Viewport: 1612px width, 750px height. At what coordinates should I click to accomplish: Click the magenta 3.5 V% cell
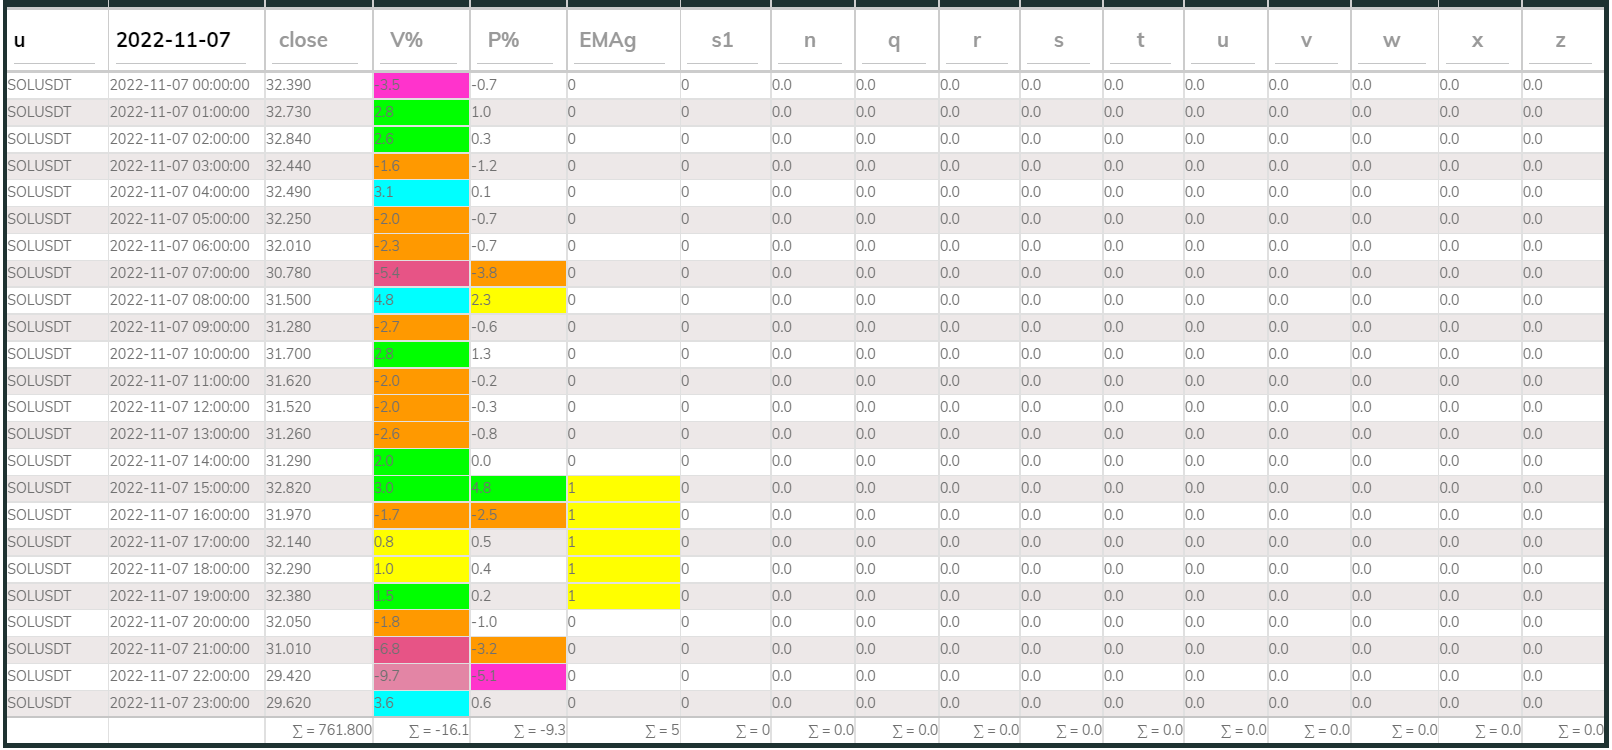pyautogui.click(x=420, y=85)
